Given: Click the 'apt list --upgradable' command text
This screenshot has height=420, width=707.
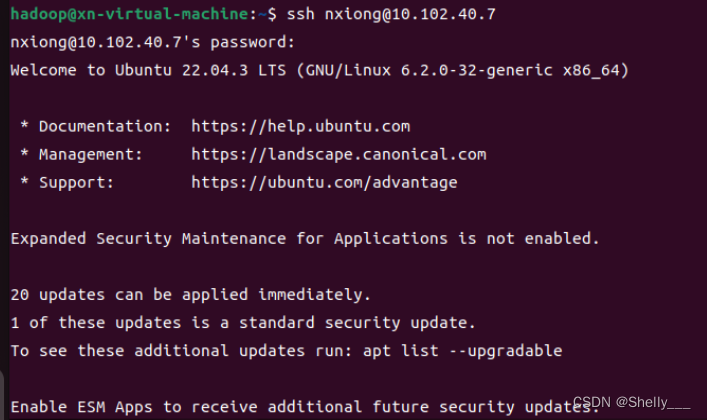Looking at the screenshot, I should 463,351.
